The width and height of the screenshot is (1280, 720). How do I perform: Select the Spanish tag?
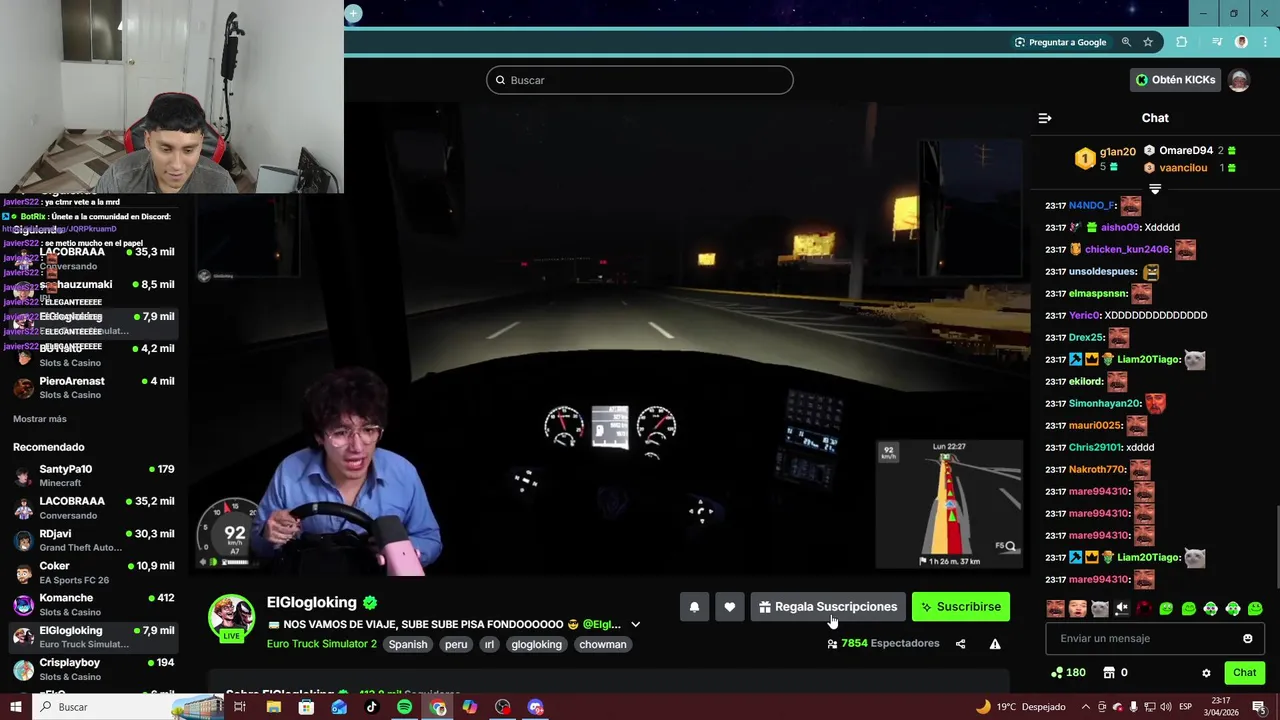tap(408, 644)
